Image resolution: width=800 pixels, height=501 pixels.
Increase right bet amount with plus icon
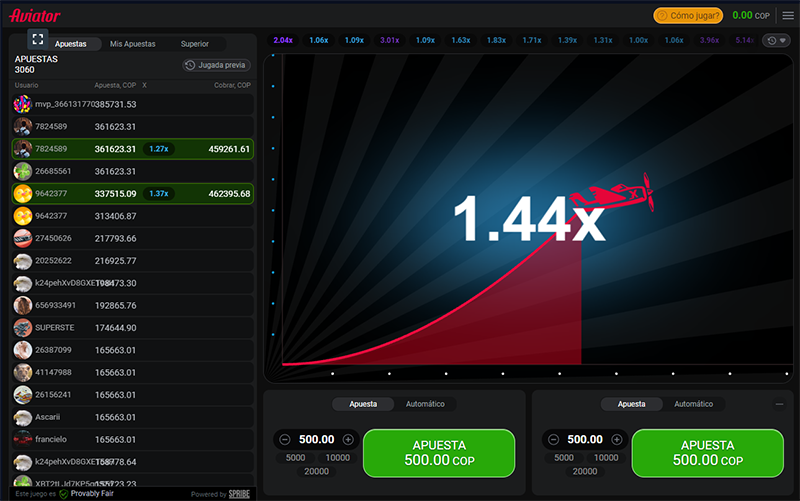[617, 439]
